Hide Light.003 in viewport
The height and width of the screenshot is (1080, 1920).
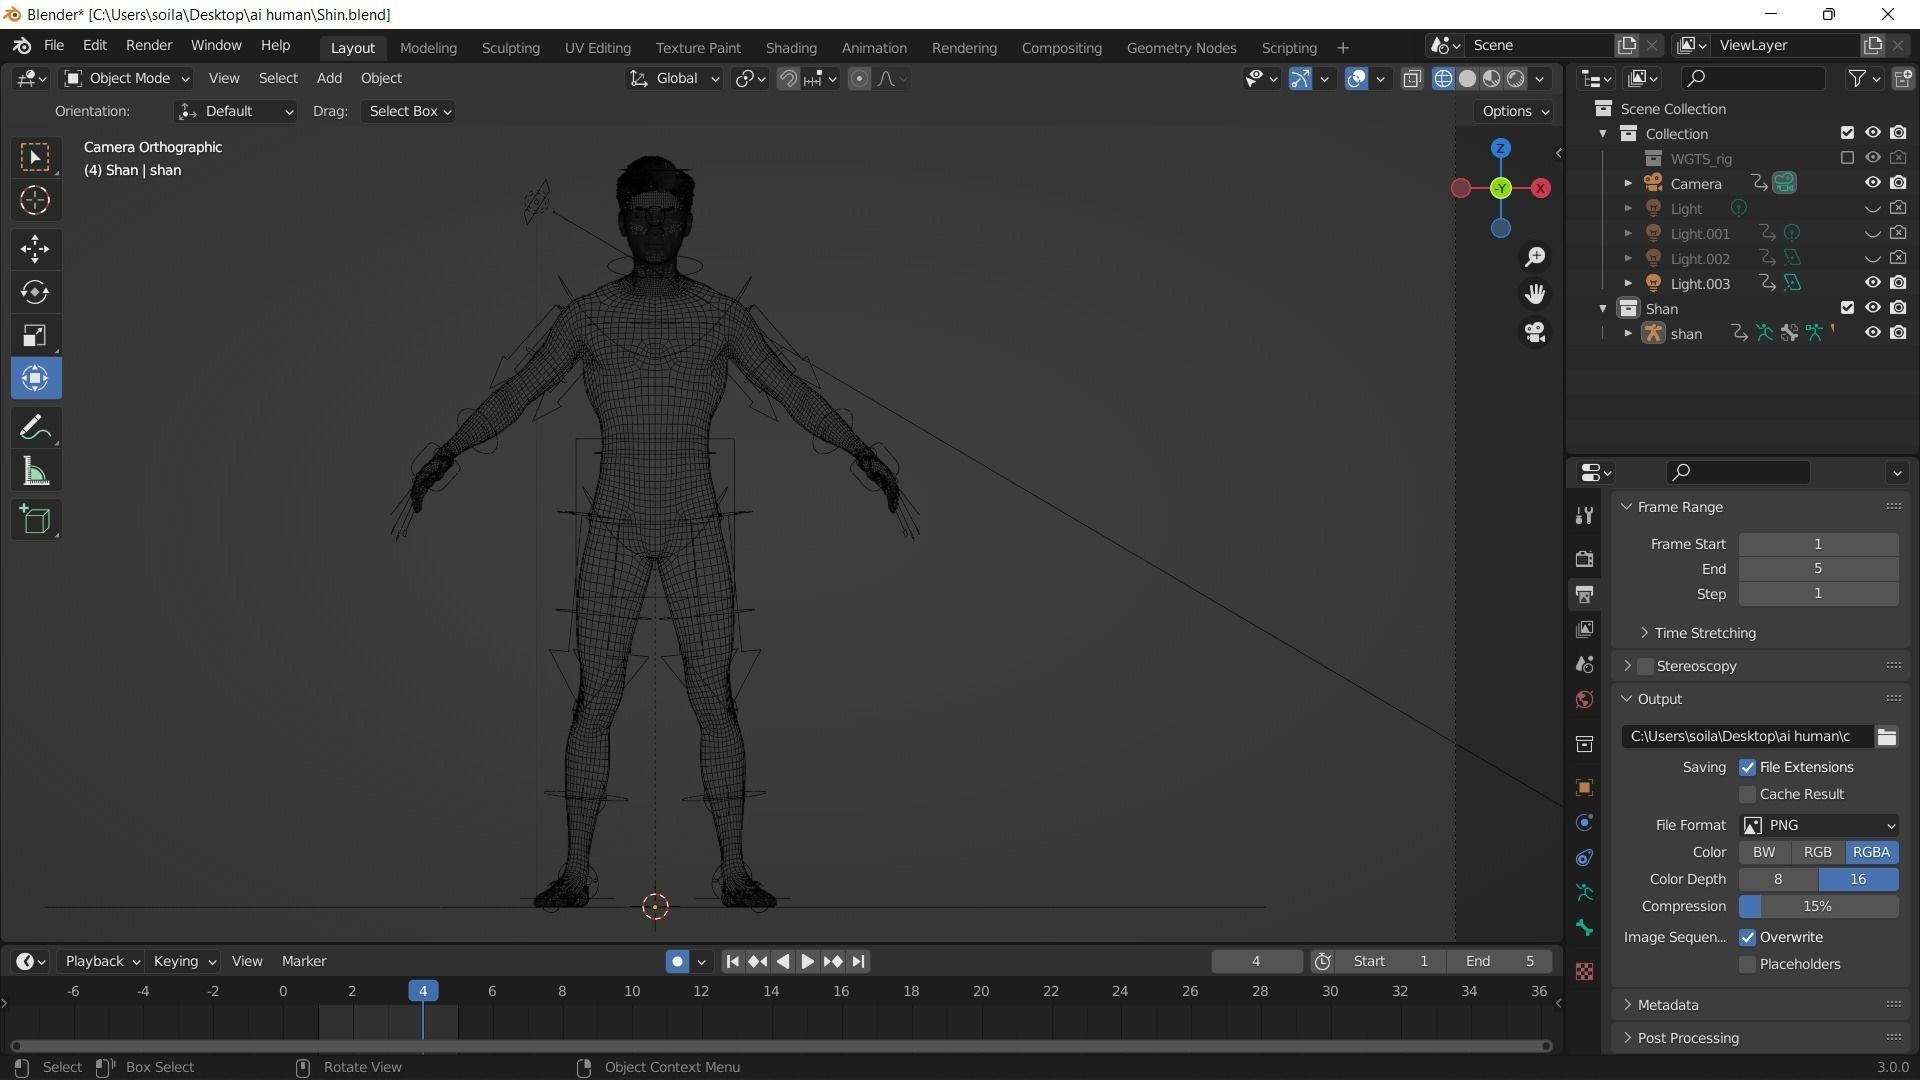[x=1872, y=283]
